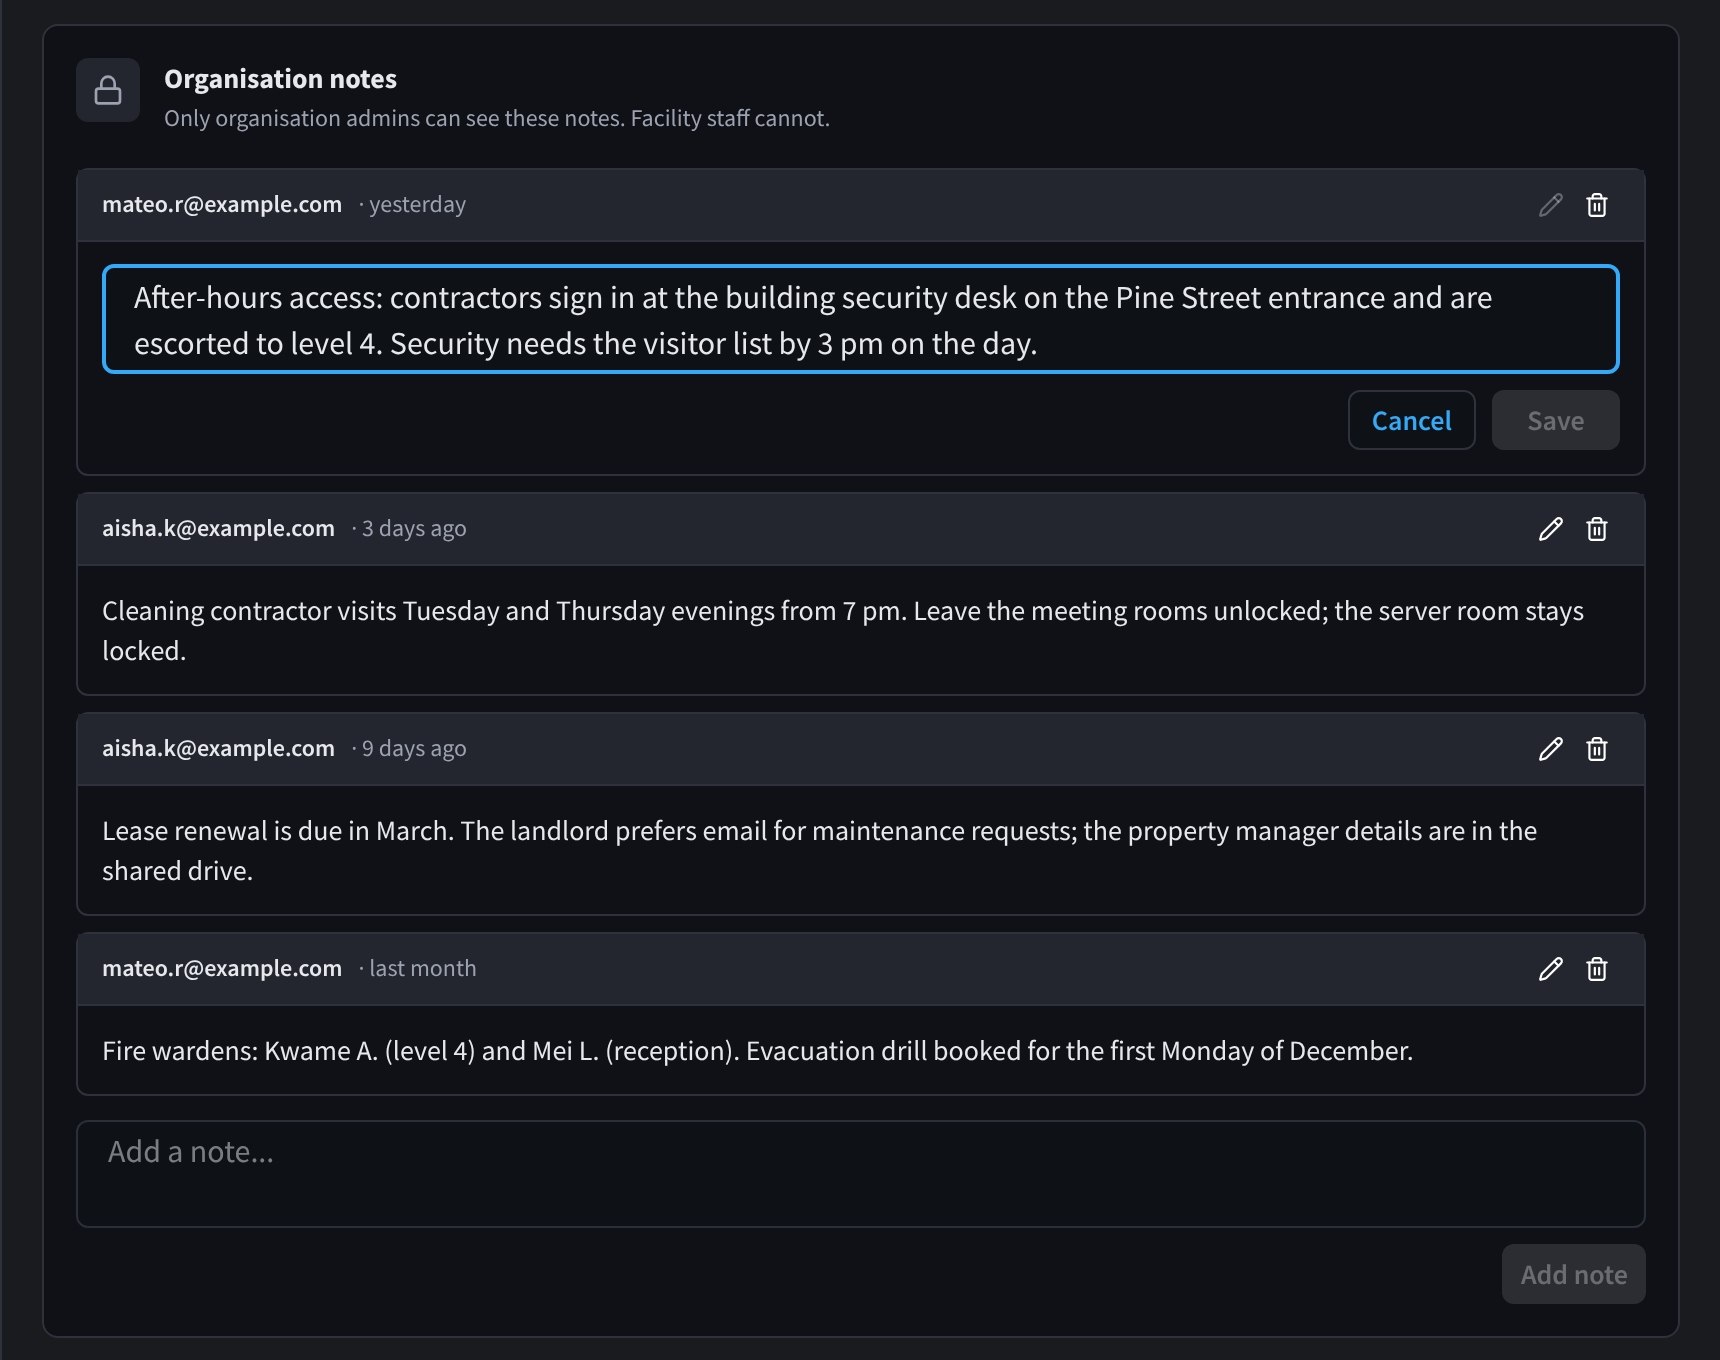Viewport: 1720px width, 1360px height.
Task: Click the cleaning contractor note text
Action: [x=843, y=631]
